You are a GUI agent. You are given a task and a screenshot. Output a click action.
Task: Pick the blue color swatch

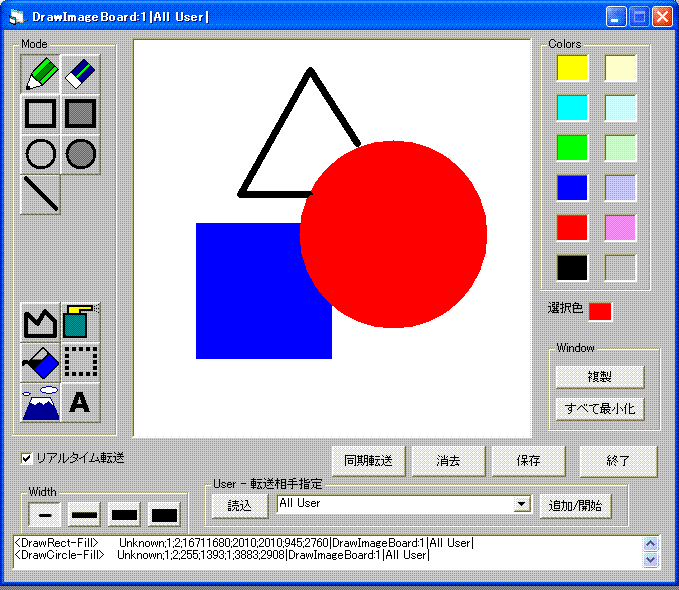(x=572, y=188)
